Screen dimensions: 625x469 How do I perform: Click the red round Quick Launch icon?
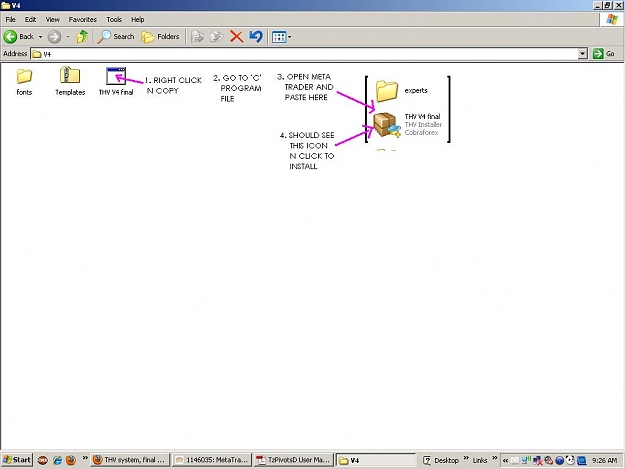click(x=43, y=460)
